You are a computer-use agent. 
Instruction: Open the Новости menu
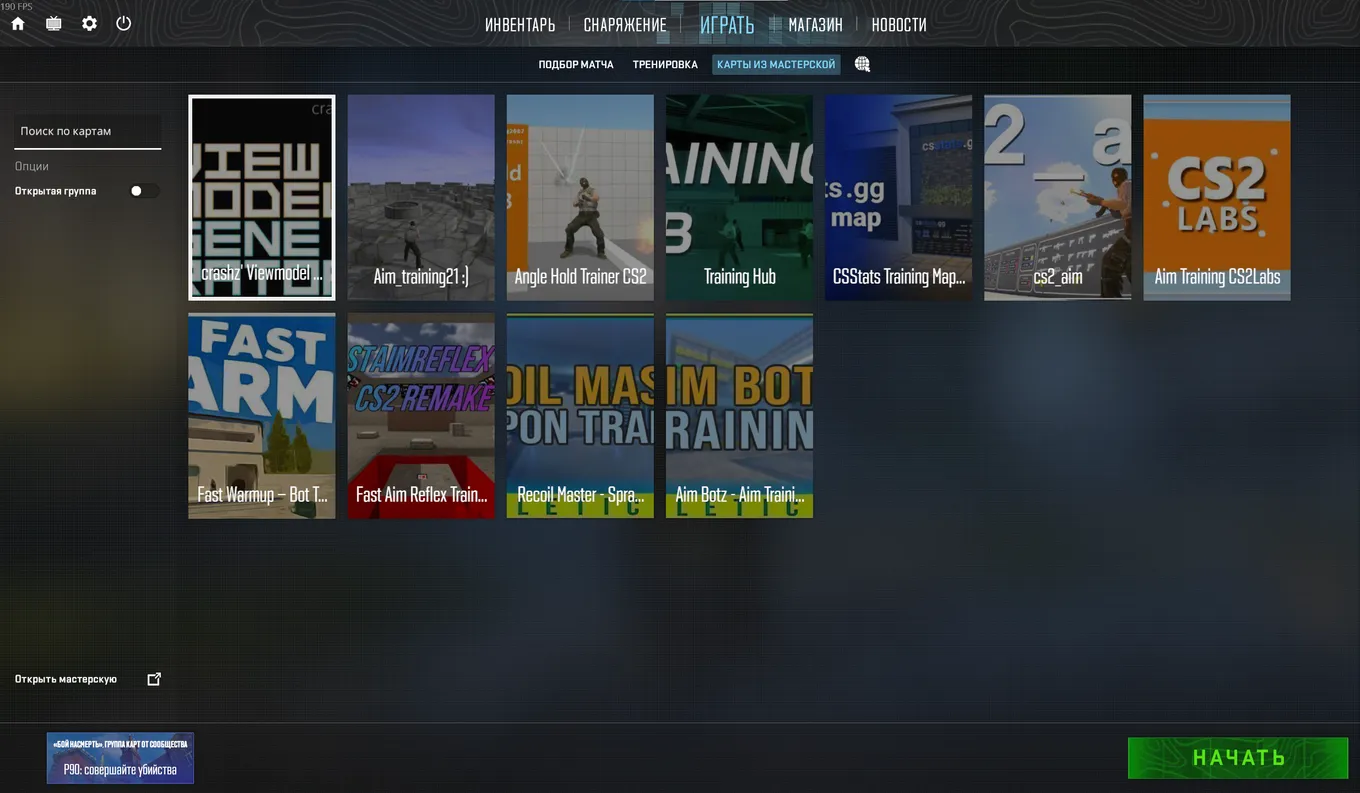(899, 25)
